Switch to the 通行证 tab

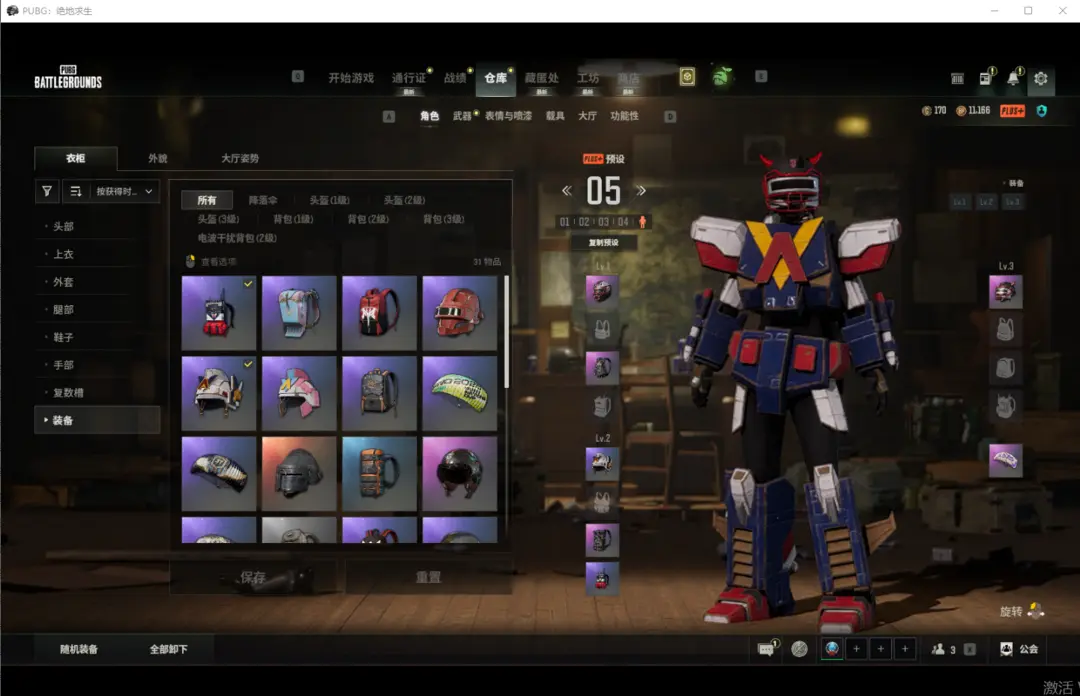pyautogui.click(x=408, y=78)
